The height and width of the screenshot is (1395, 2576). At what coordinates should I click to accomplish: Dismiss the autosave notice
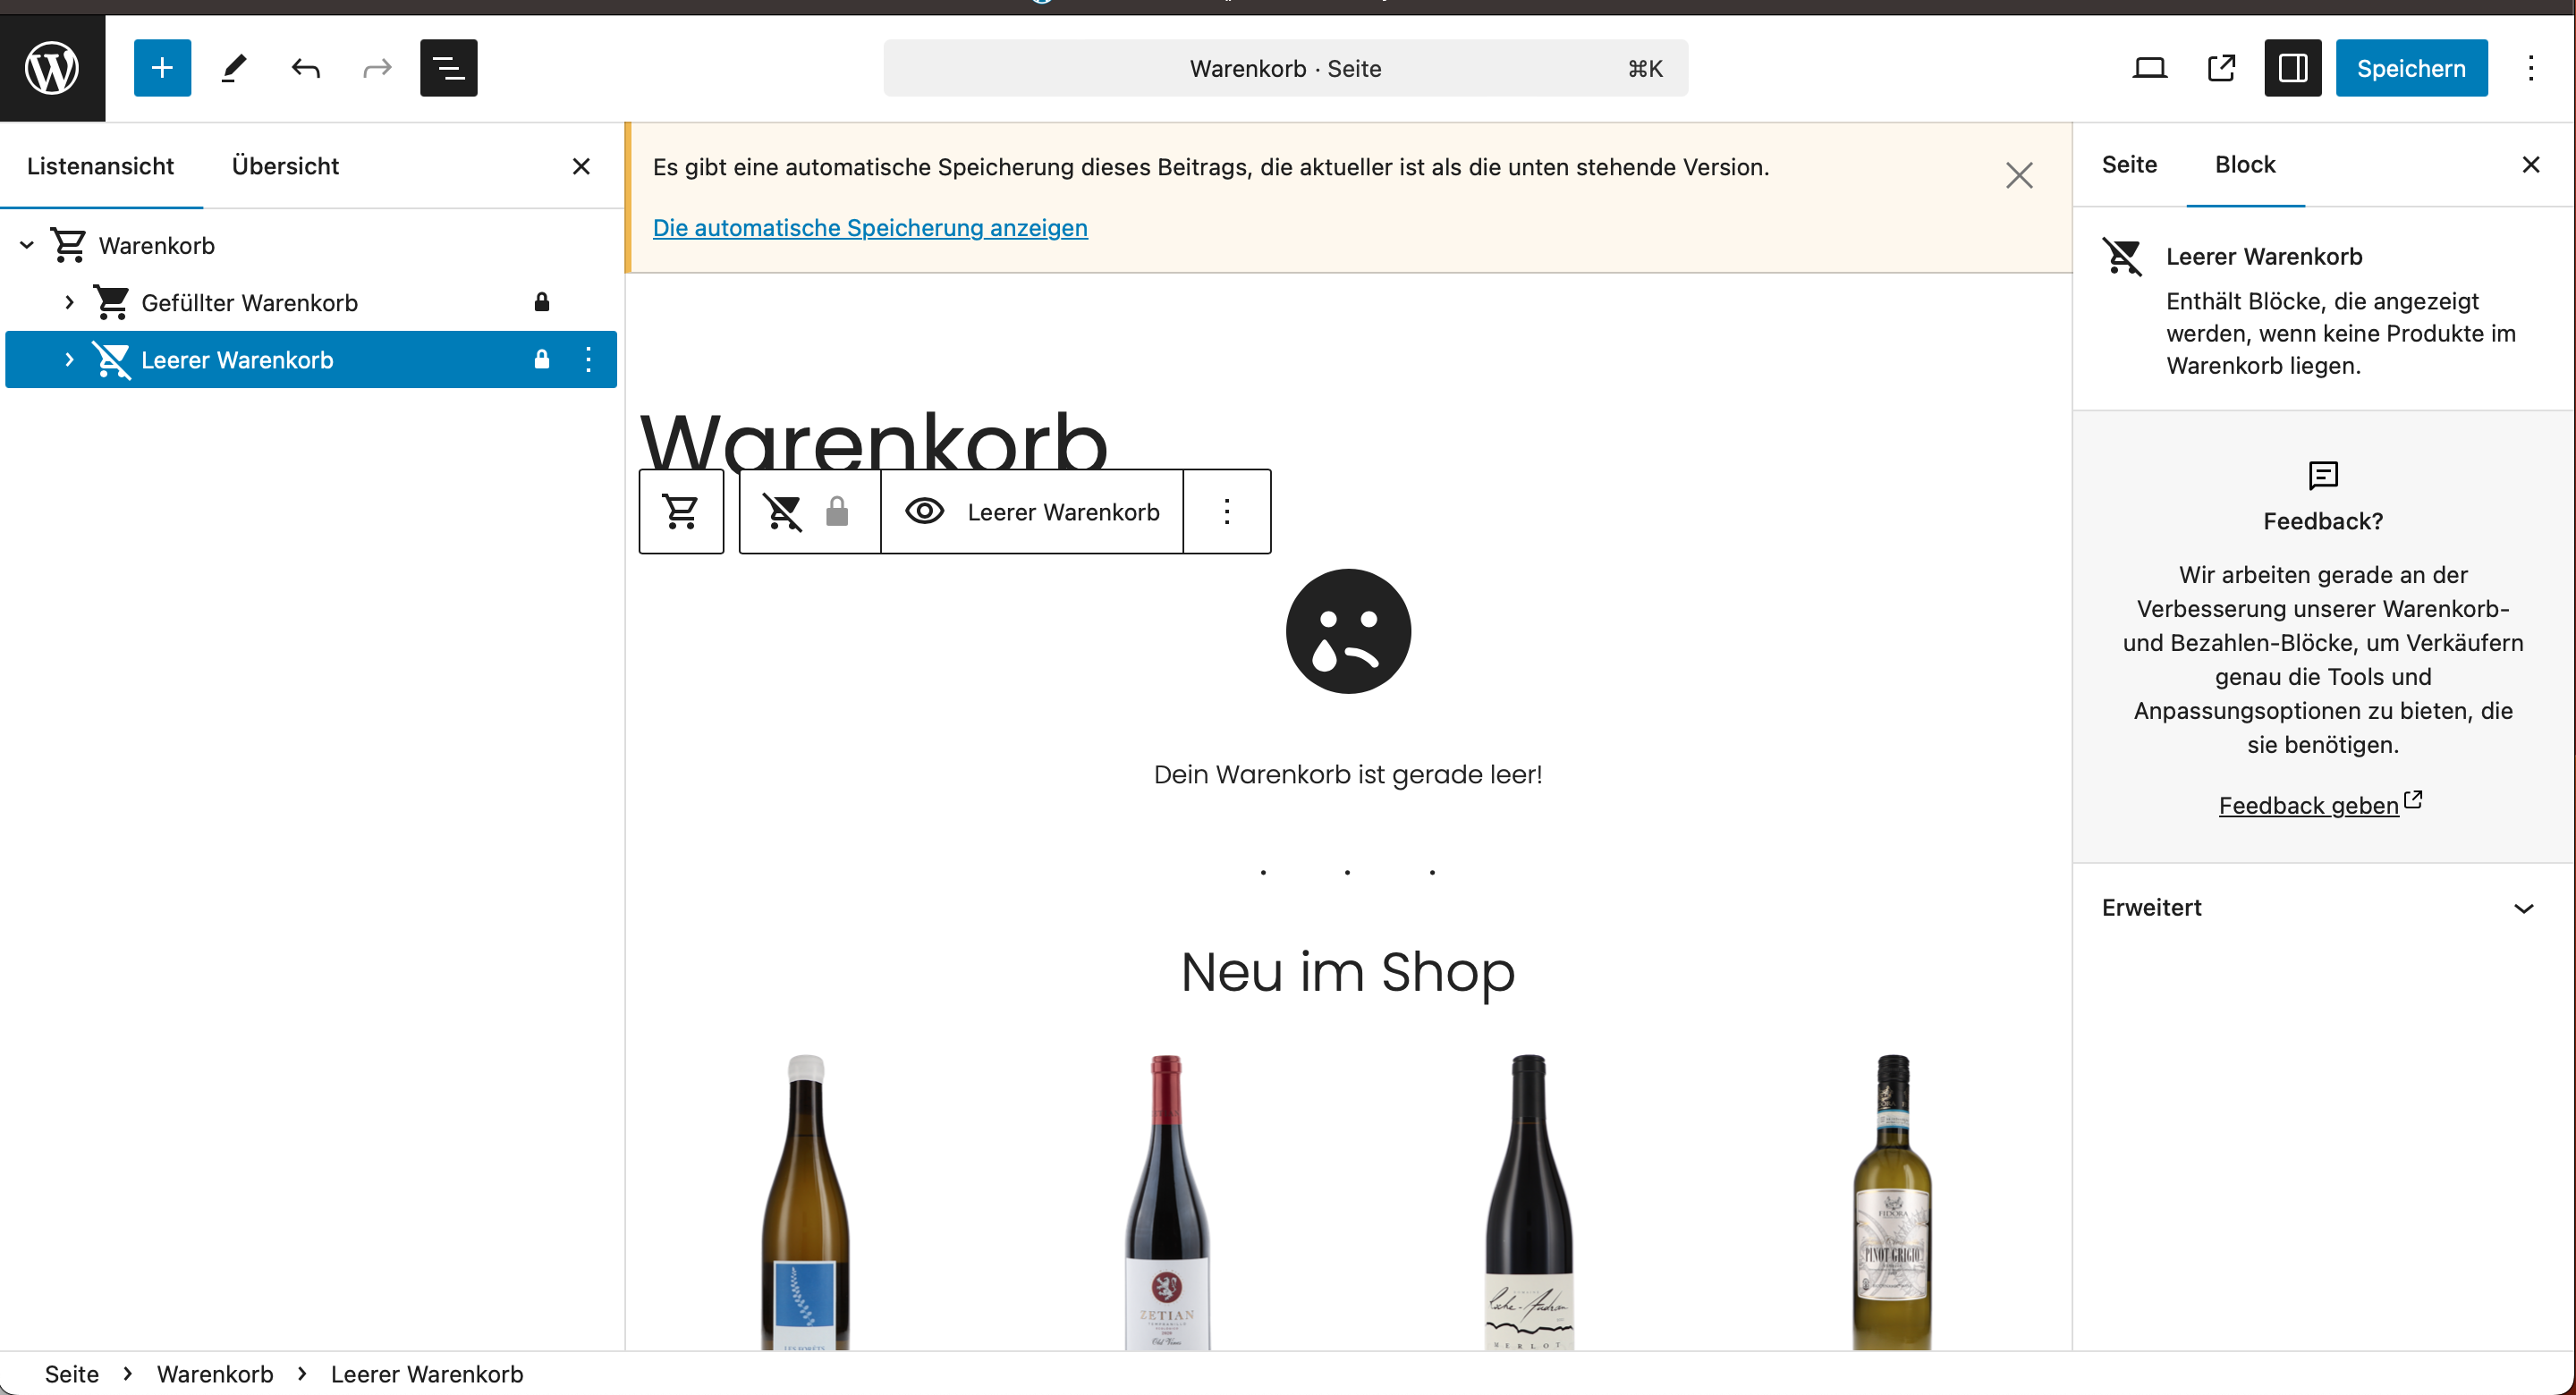(2019, 176)
